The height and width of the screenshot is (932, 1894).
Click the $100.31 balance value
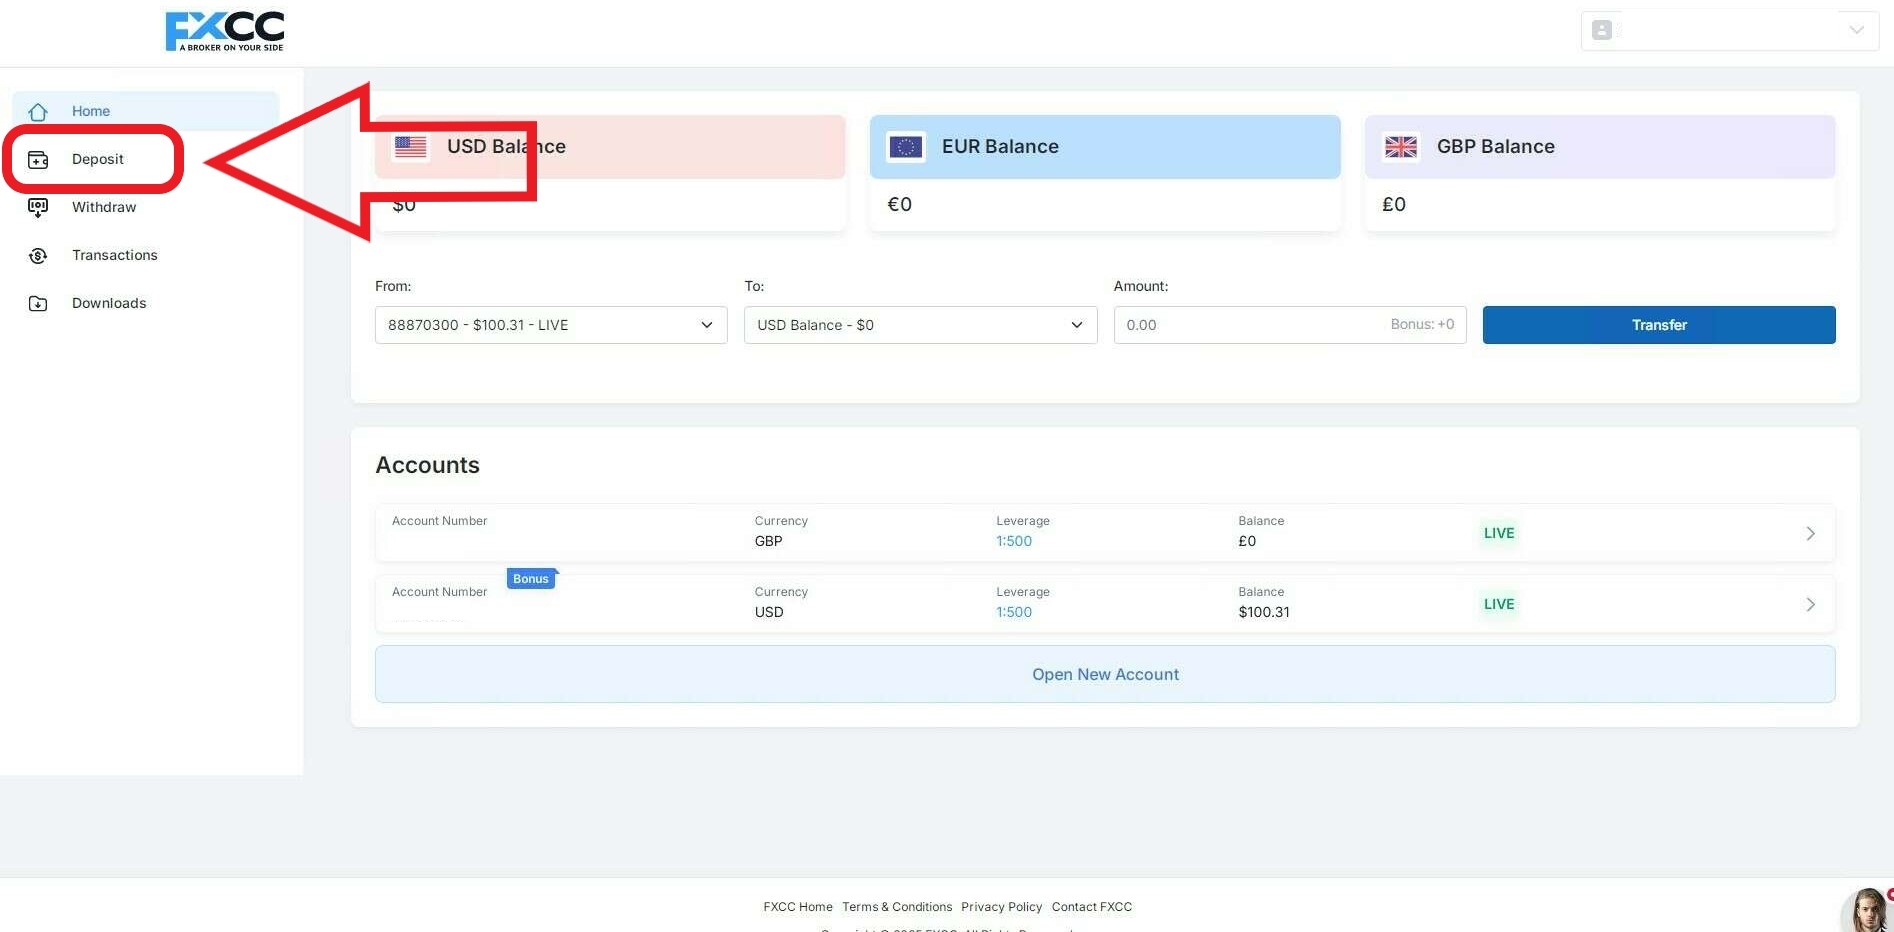[x=1264, y=612]
